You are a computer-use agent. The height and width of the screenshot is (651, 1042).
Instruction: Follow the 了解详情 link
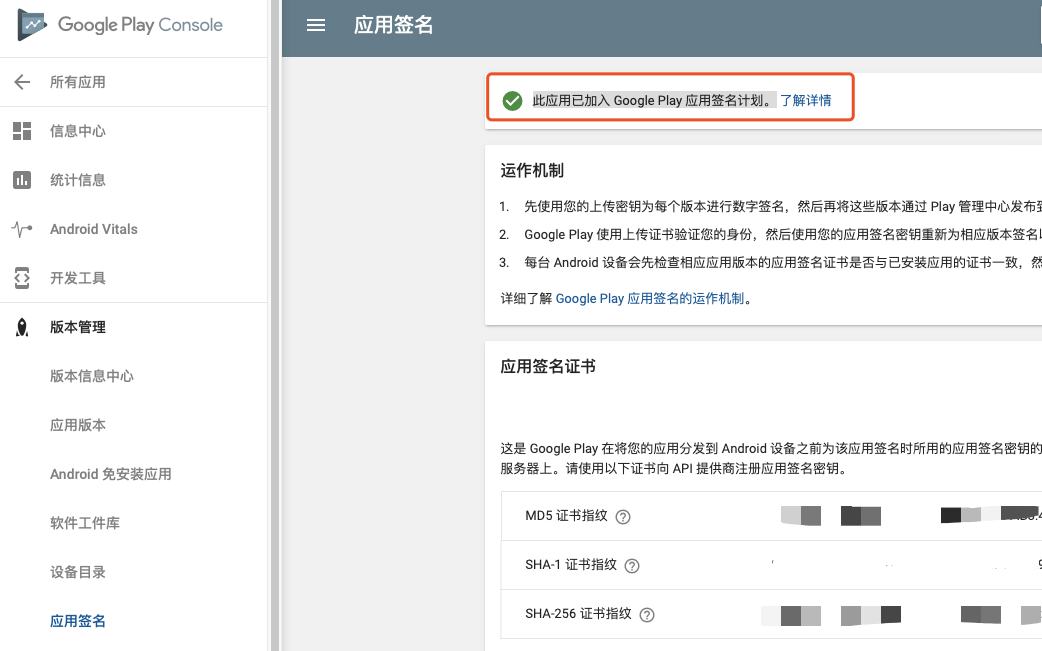pyautogui.click(x=805, y=100)
